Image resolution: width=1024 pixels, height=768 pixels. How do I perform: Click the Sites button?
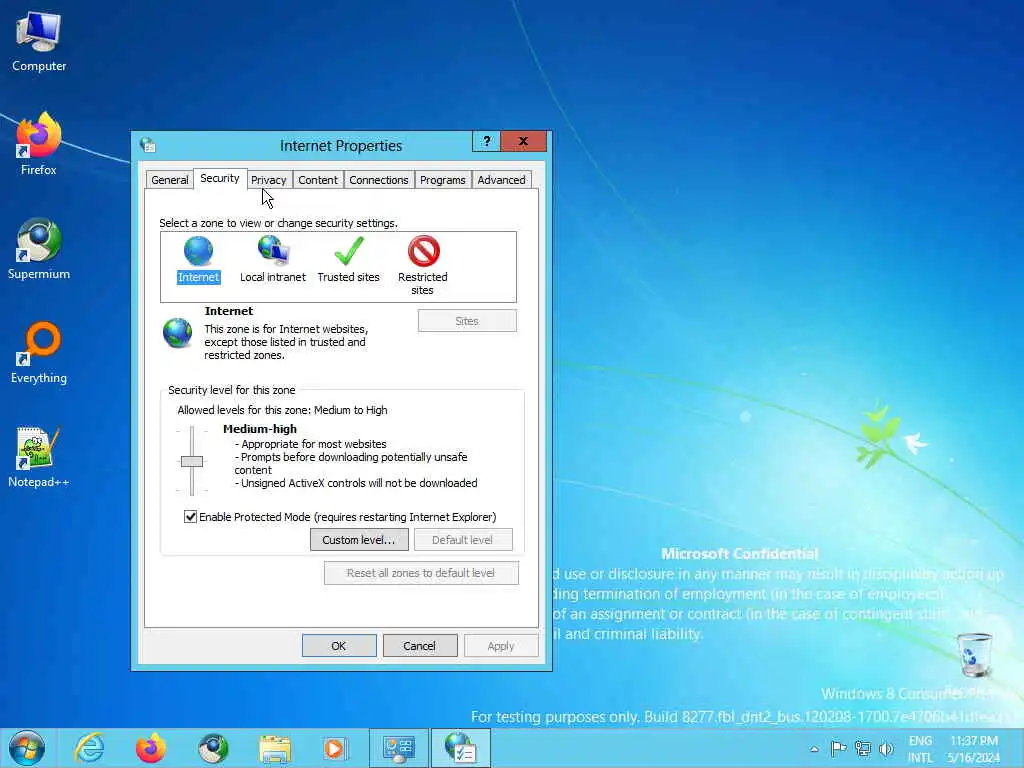(x=467, y=321)
